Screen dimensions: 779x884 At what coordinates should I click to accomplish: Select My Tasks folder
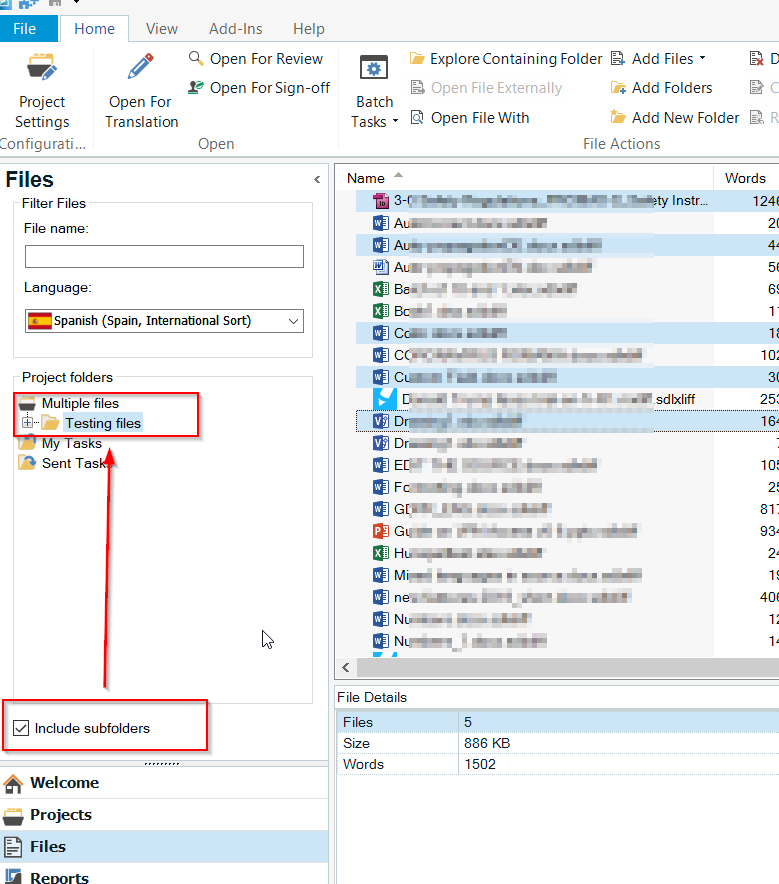(72, 444)
